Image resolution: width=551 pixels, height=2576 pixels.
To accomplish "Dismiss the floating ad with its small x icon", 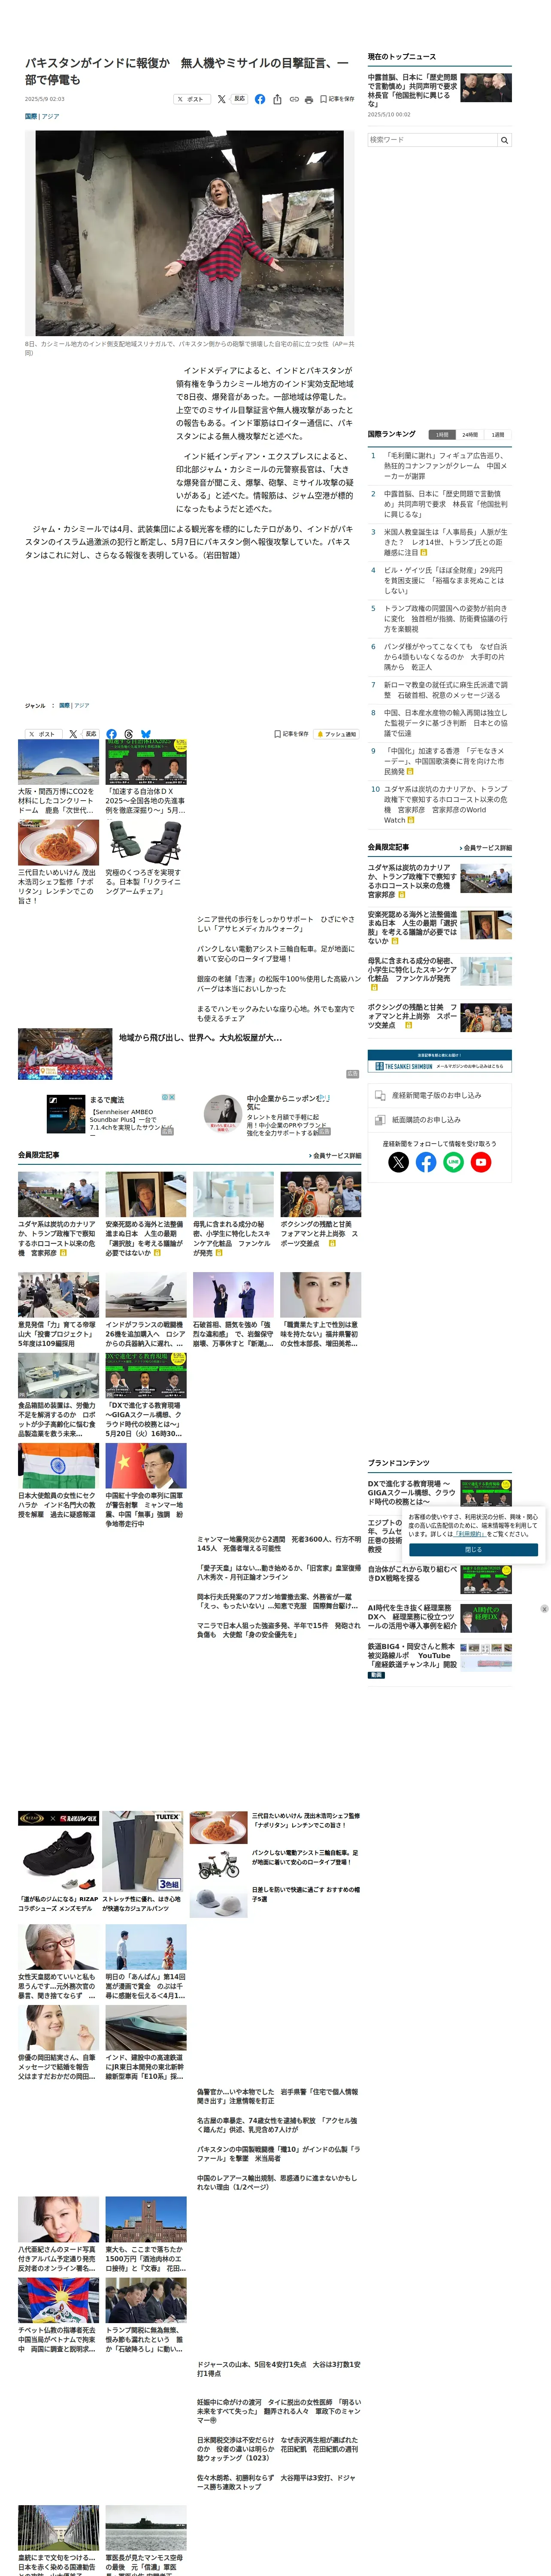I will pos(544,1609).
